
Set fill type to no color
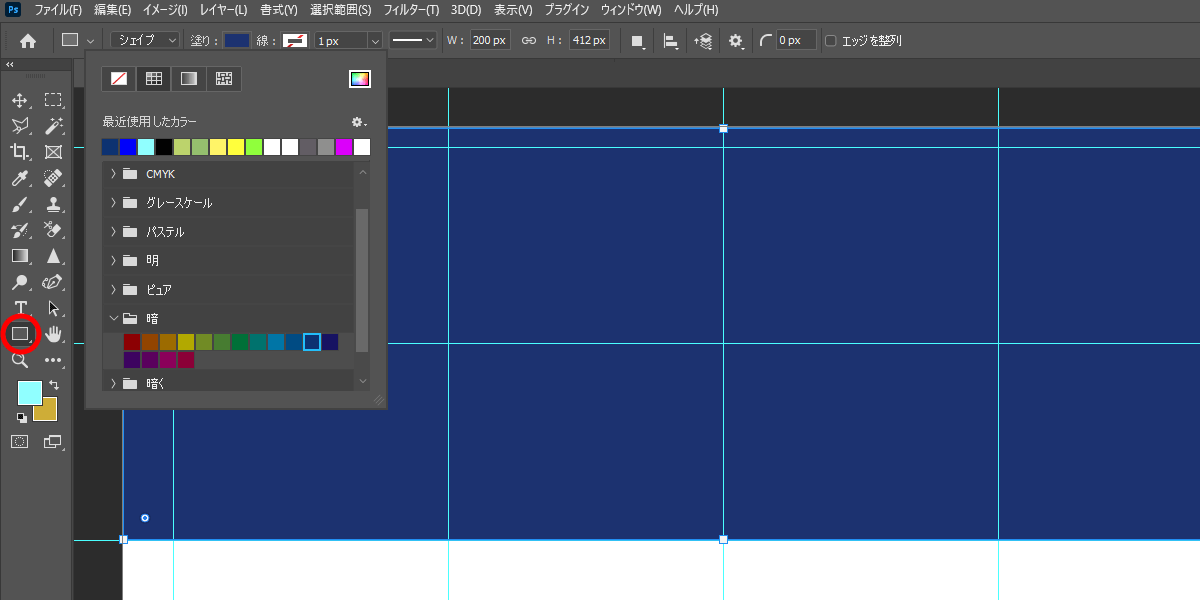tap(118, 79)
